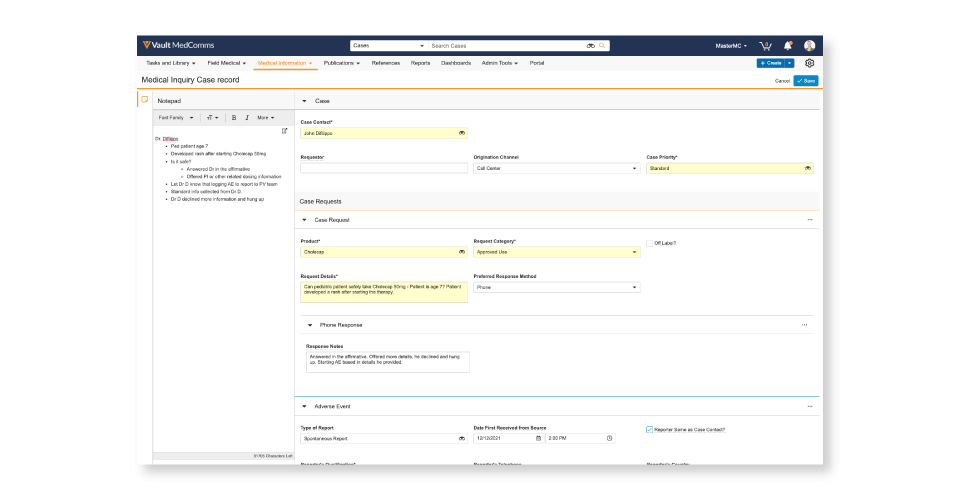Click the Cancel link

click(x=782, y=80)
